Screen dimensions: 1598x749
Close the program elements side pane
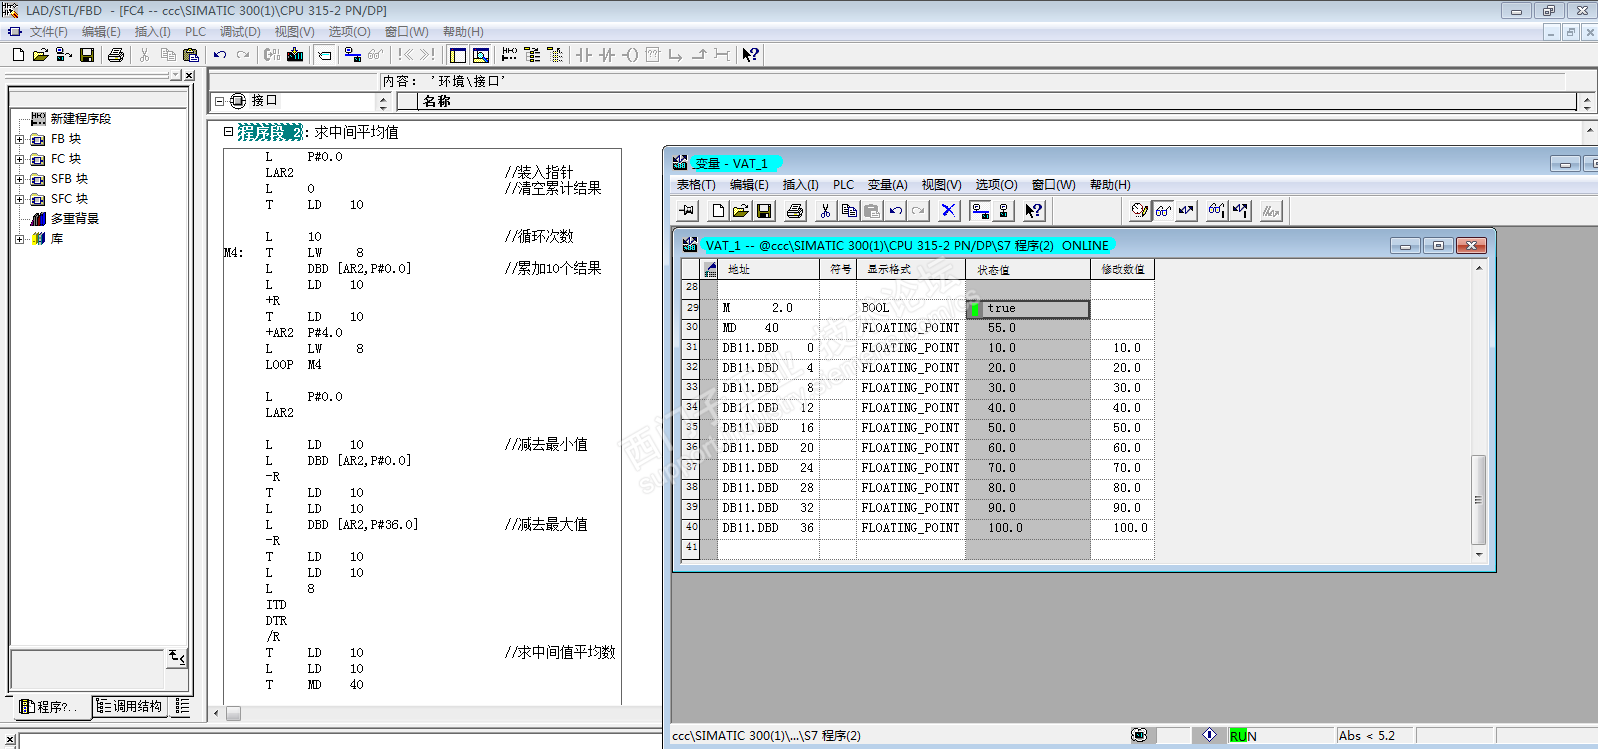pos(189,75)
